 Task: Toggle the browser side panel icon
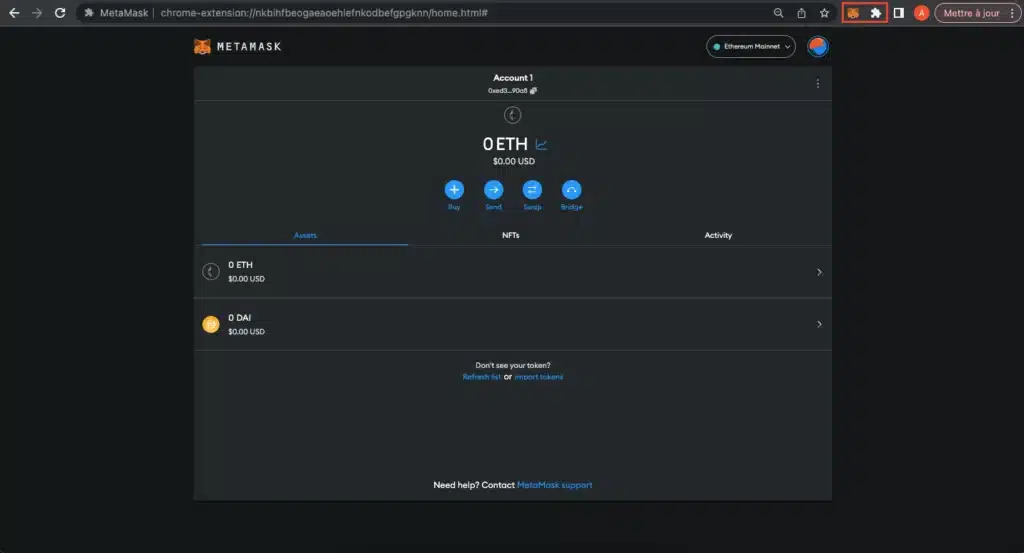tap(899, 12)
